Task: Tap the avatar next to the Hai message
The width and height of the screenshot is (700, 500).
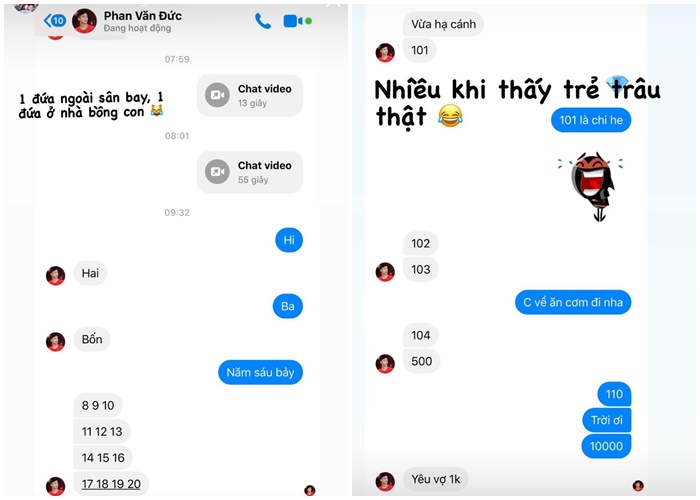Action: (55, 275)
